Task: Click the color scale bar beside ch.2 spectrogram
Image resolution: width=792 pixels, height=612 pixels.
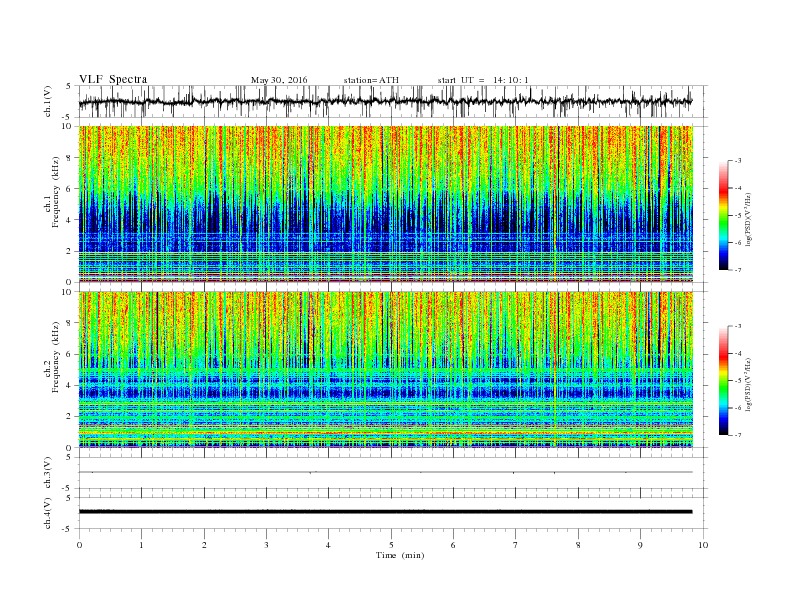Action: coord(723,380)
